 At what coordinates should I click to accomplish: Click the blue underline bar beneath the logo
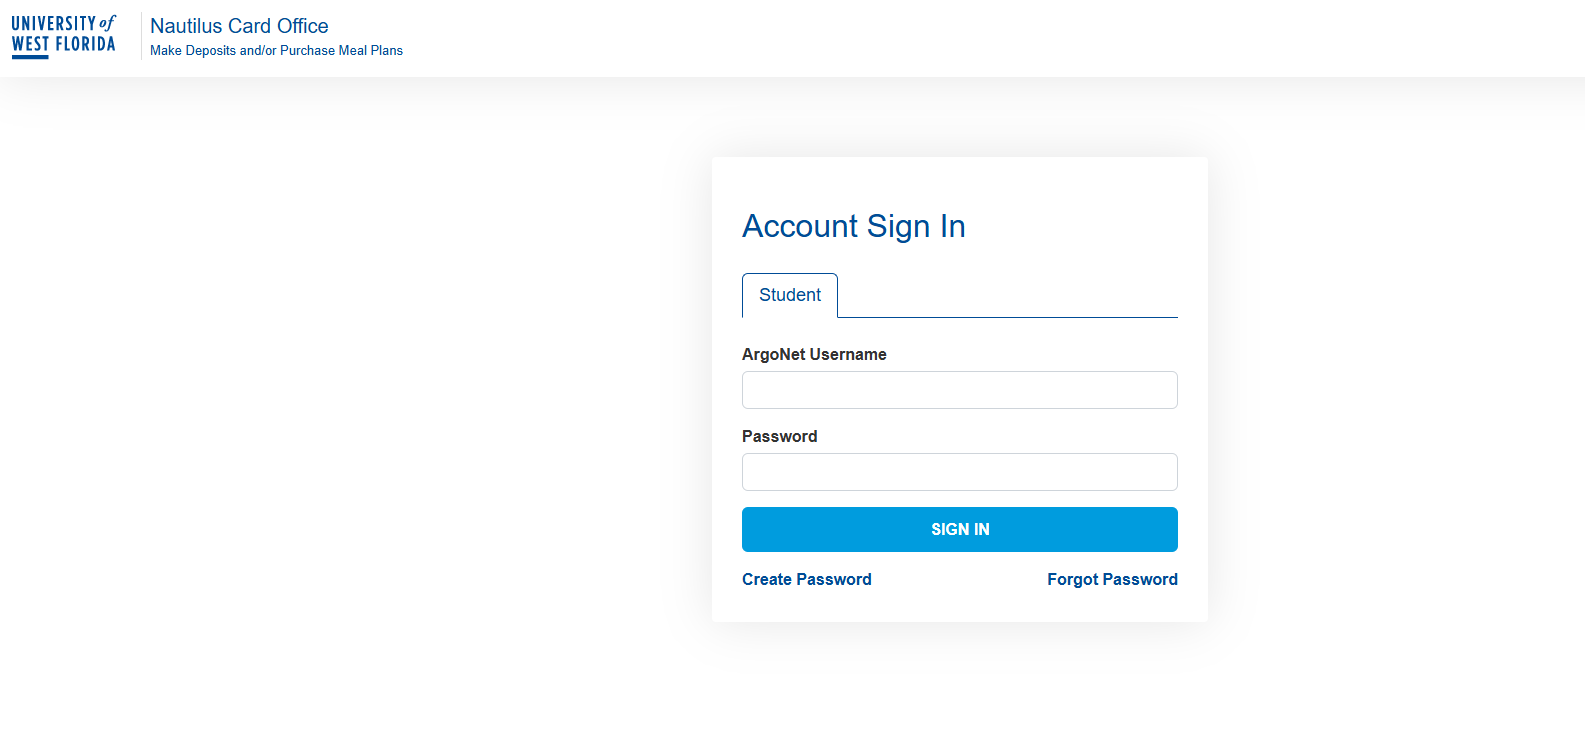(30, 57)
